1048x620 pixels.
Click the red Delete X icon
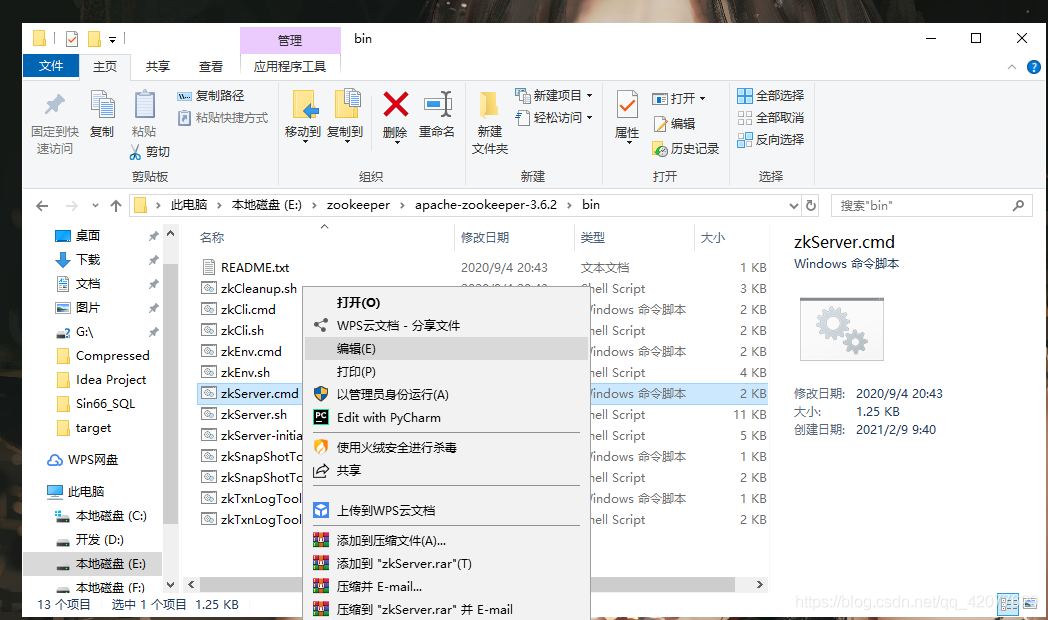[x=396, y=105]
